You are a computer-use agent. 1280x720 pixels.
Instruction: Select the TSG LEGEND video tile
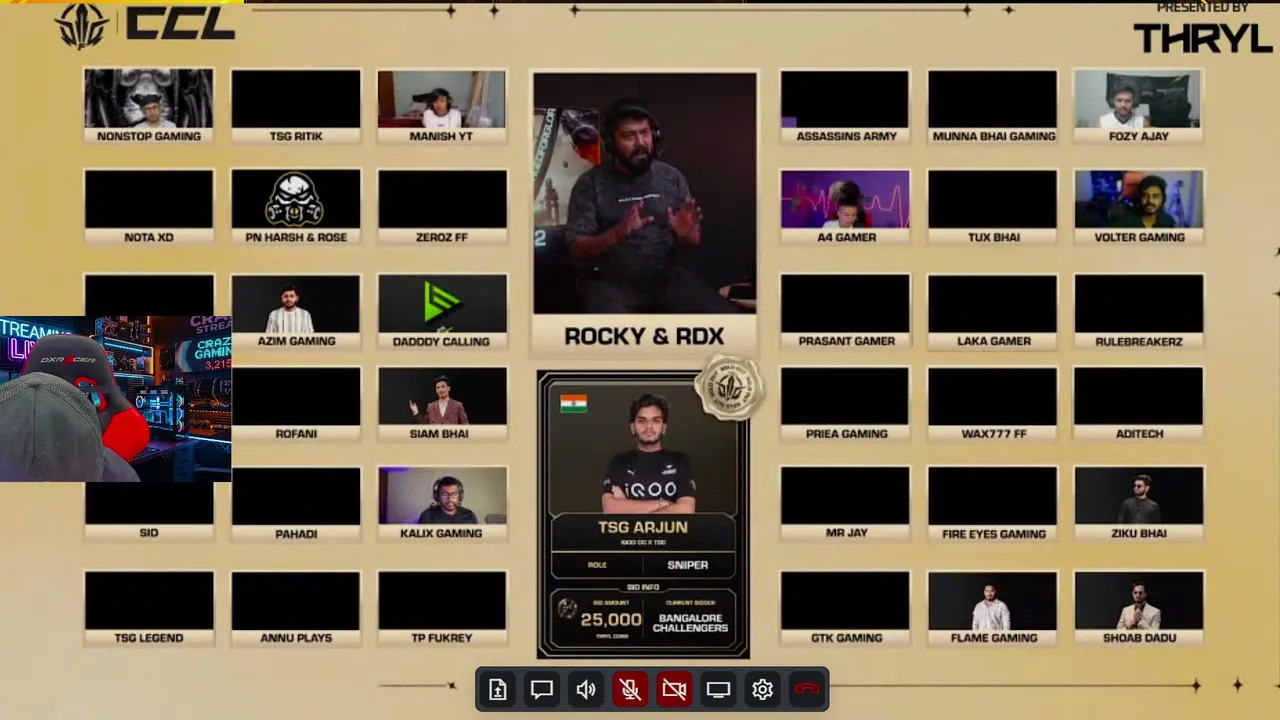pyautogui.click(x=149, y=608)
